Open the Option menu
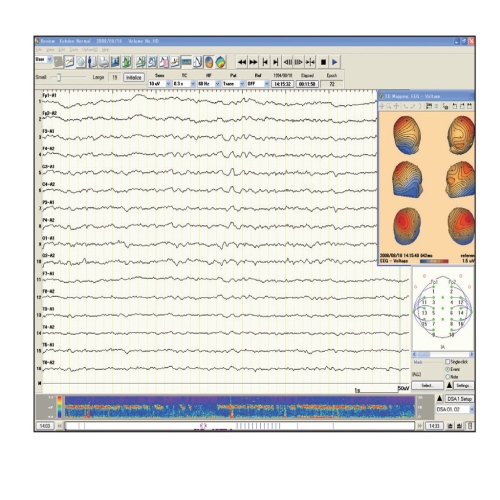The width and height of the screenshot is (500, 500). point(90,50)
